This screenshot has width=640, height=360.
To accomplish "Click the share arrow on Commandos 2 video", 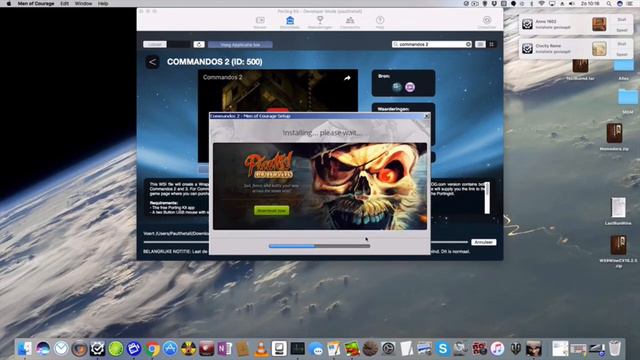I will tap(347, 78).
